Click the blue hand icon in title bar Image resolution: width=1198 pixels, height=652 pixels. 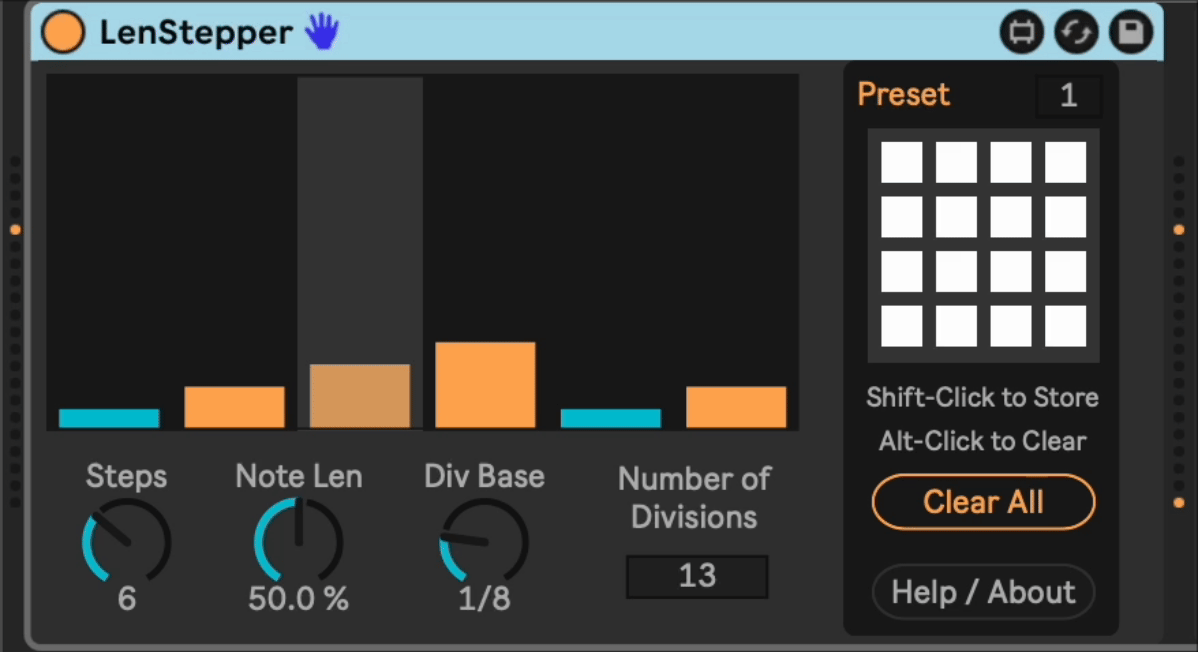pos(322,32)
